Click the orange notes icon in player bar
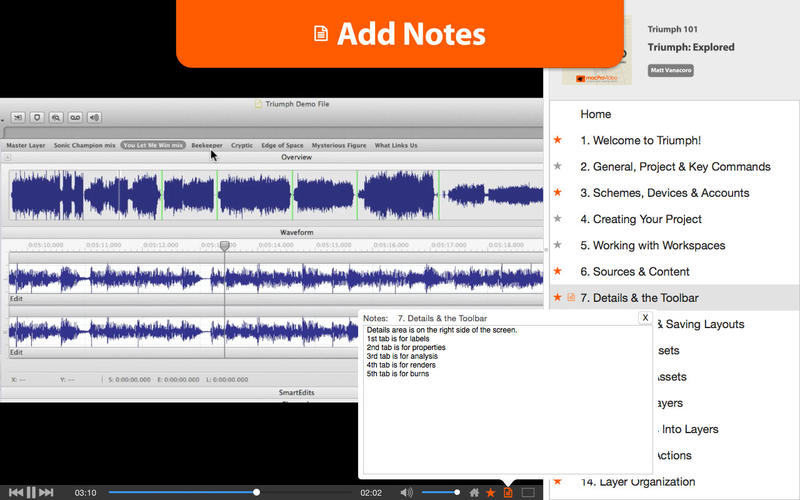Screen dimensions: 800x500 click(508, 492)
